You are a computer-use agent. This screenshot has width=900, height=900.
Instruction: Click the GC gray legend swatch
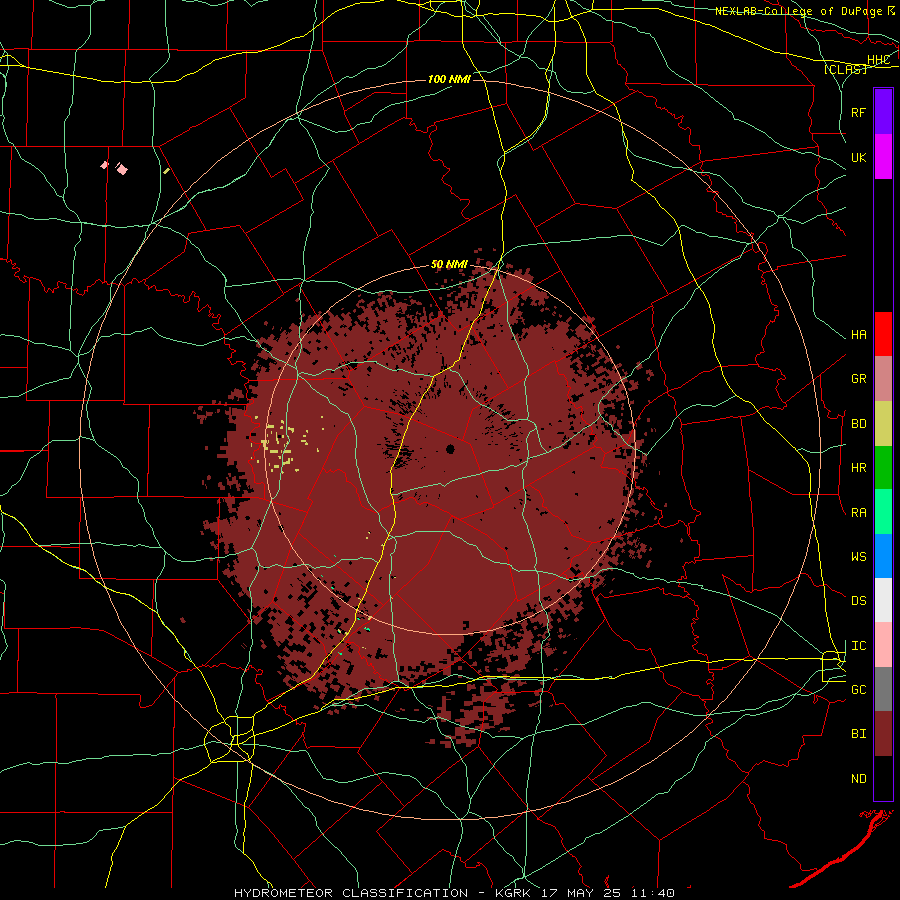(x=883, y=689)
